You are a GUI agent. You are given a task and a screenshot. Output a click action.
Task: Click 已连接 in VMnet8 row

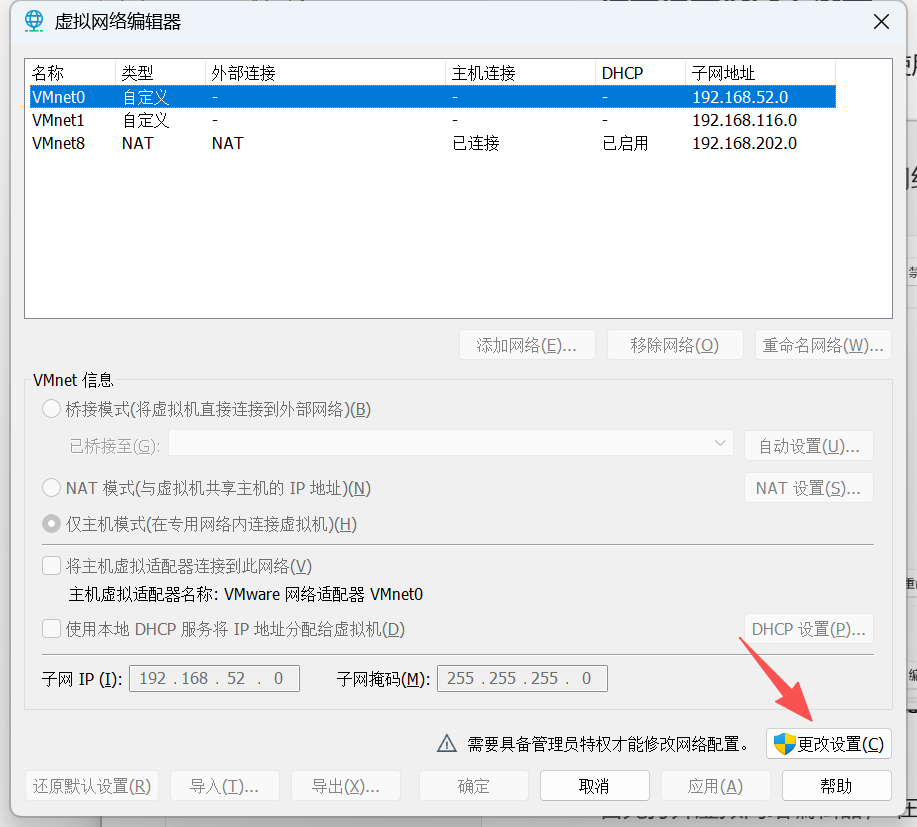point(476,143)
